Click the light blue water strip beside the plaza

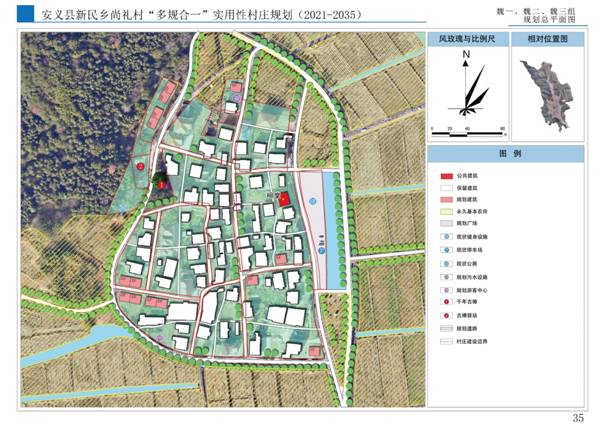tap(333, 230)
